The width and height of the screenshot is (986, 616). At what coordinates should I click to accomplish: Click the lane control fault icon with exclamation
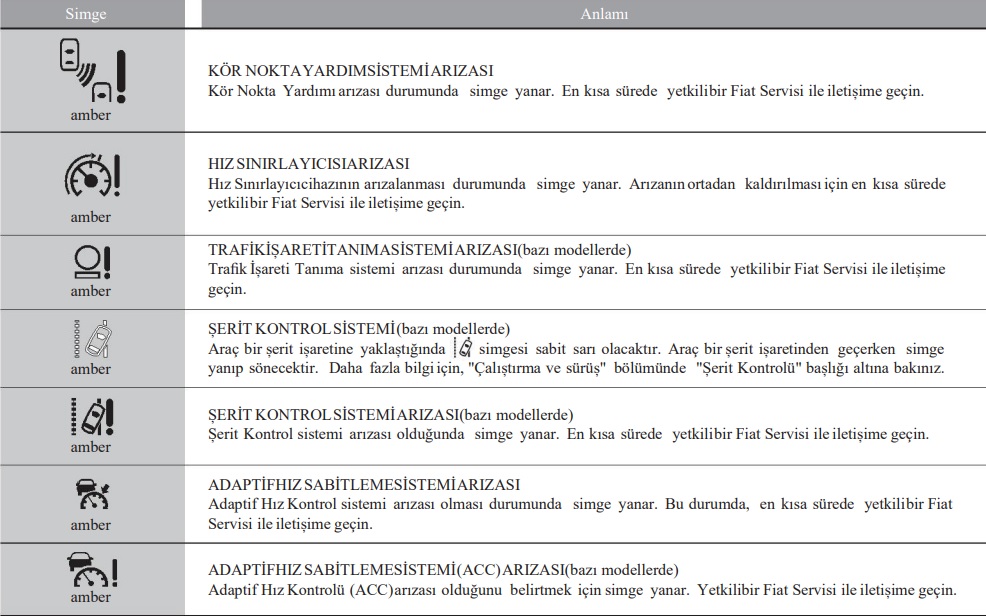click(x=92, y=417)
